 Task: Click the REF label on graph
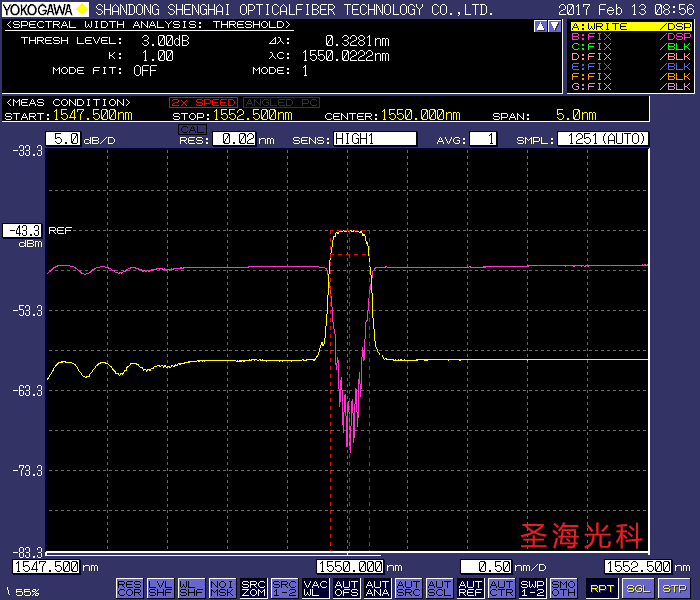pos(60,231)
